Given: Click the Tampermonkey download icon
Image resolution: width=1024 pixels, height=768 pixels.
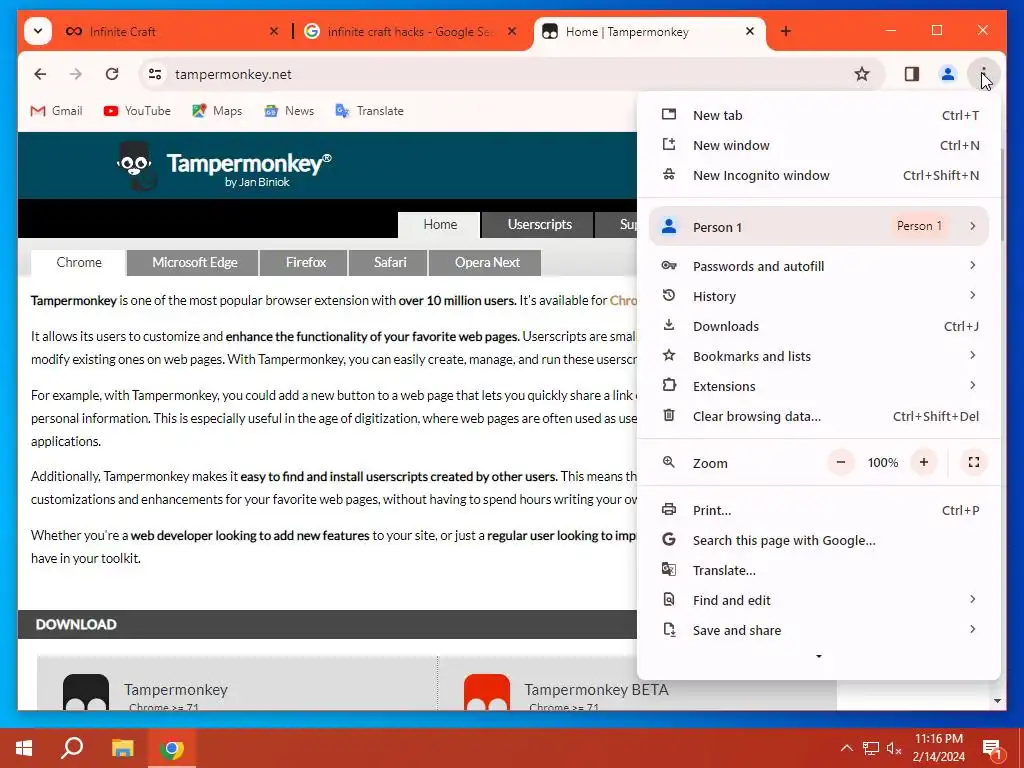Looking at the screenshot, I should click(x=86, y=692).
